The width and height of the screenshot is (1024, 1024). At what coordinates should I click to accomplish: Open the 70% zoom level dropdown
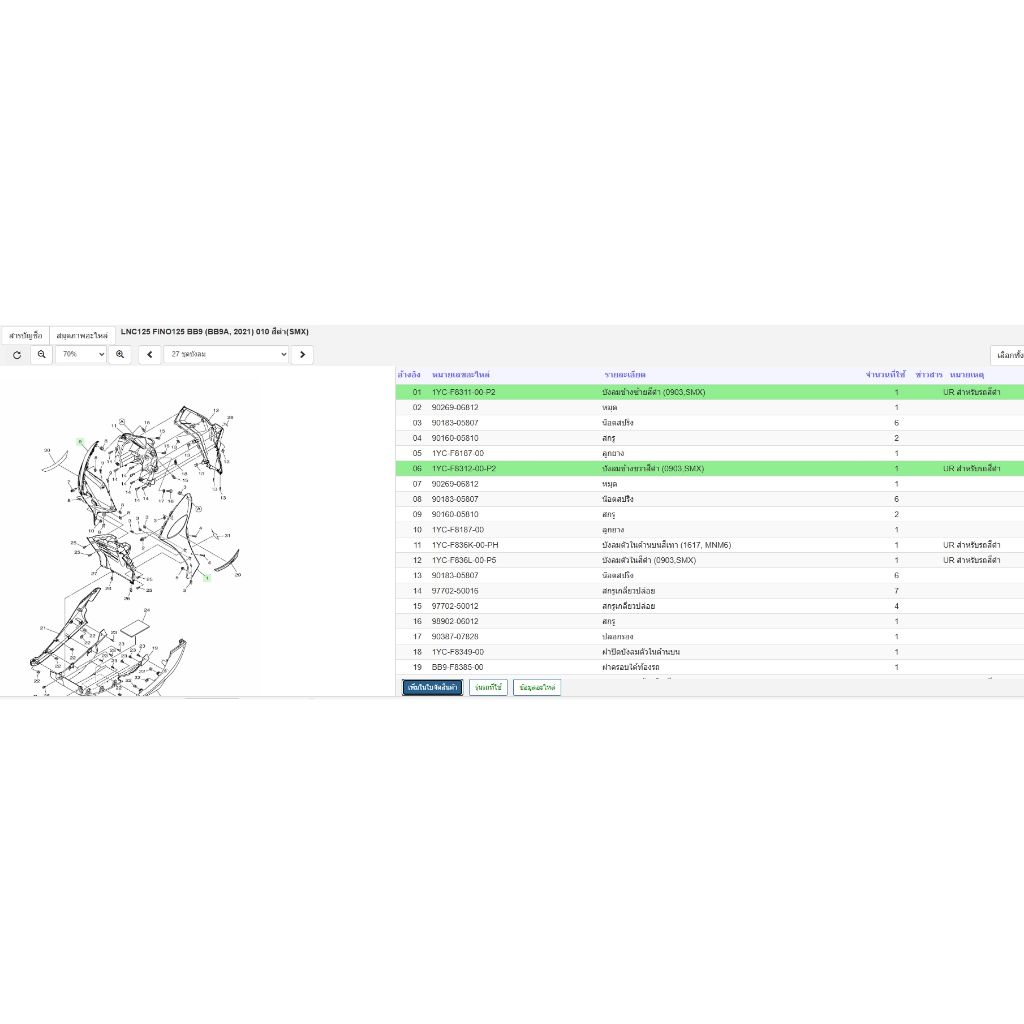[81, 355]
